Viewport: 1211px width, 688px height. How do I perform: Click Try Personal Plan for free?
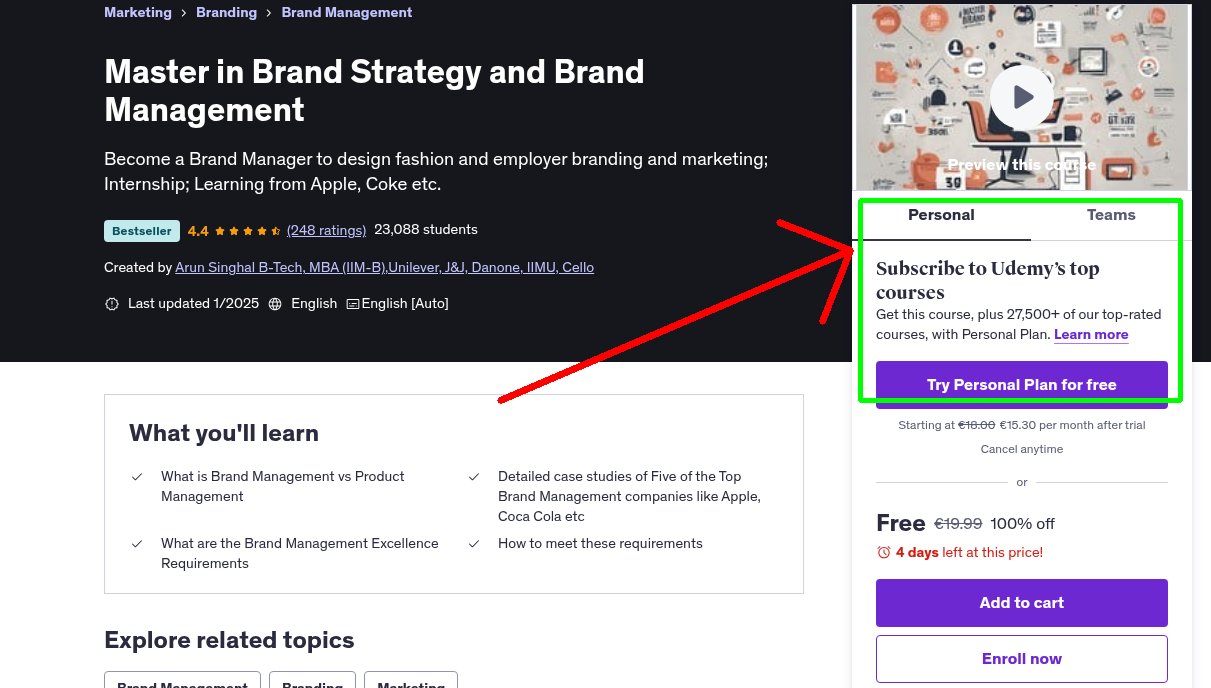click(1022, 385)
